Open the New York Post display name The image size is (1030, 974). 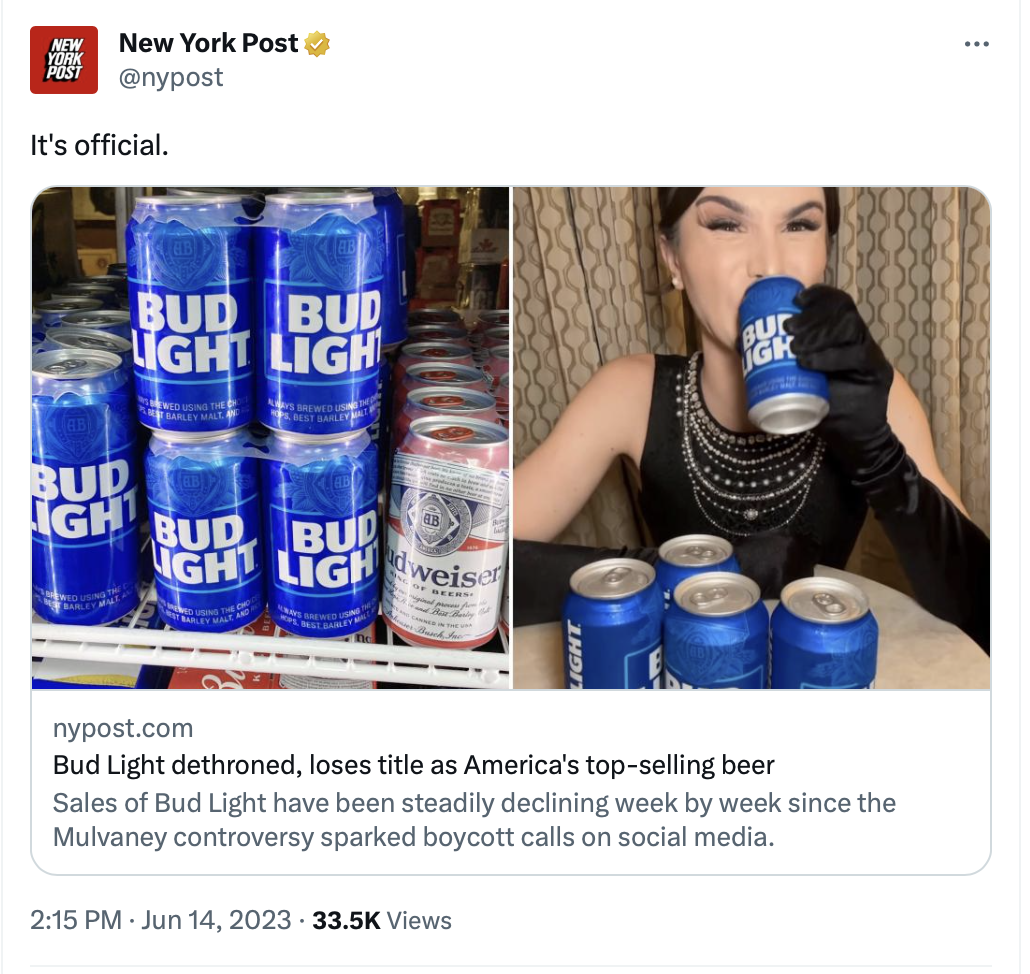point(208,43)
